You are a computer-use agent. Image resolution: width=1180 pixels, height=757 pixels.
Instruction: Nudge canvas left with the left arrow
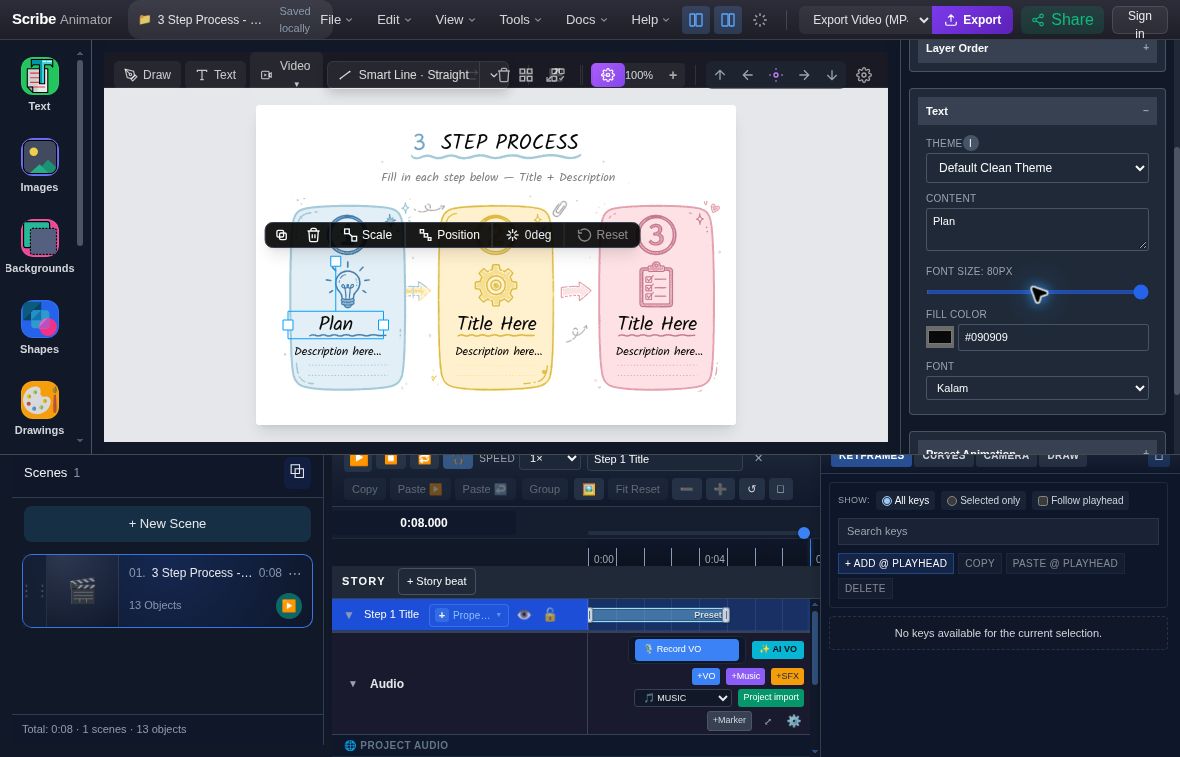tap(747, 74)
